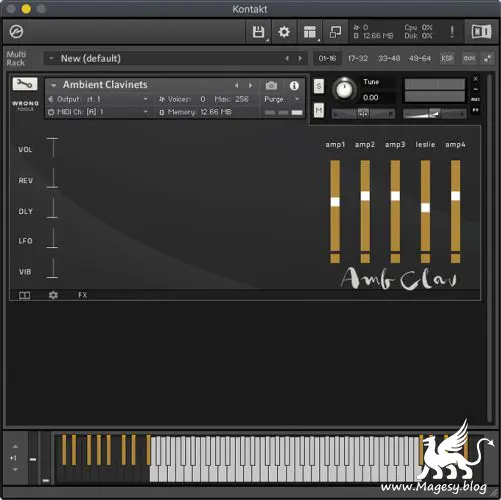Adjust the amp4 slider handle
This screenshot has width=501, height=500.
tap(455, 196)
